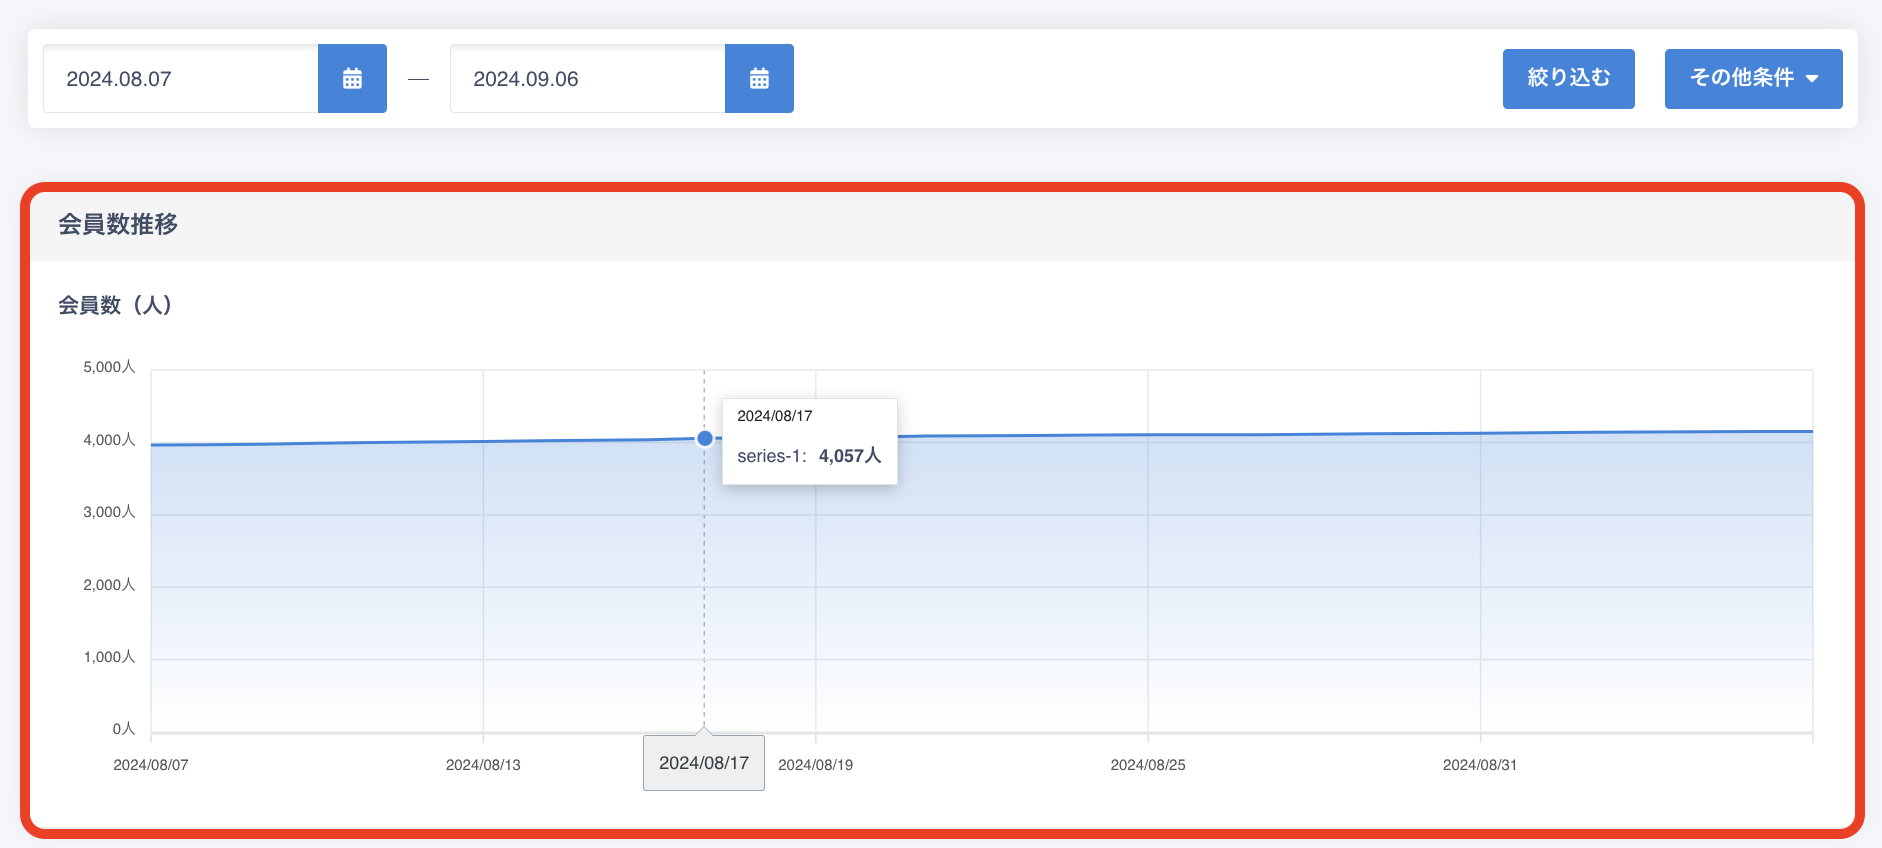This screenshot has width=1882, height=848.
Task: Click the 2024/08/07 x-axis label
Action: 151,765
